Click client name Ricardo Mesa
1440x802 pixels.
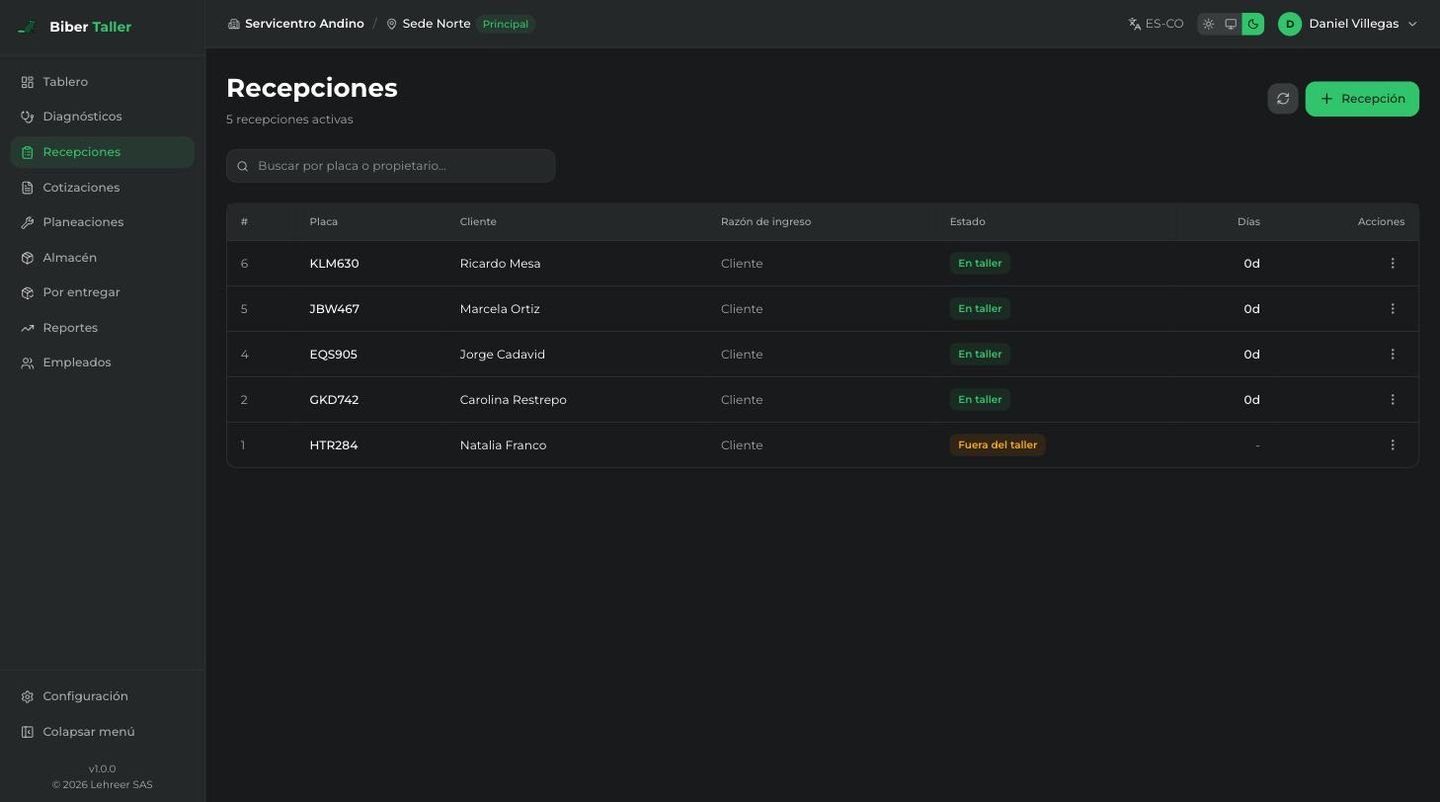(500, 264)
